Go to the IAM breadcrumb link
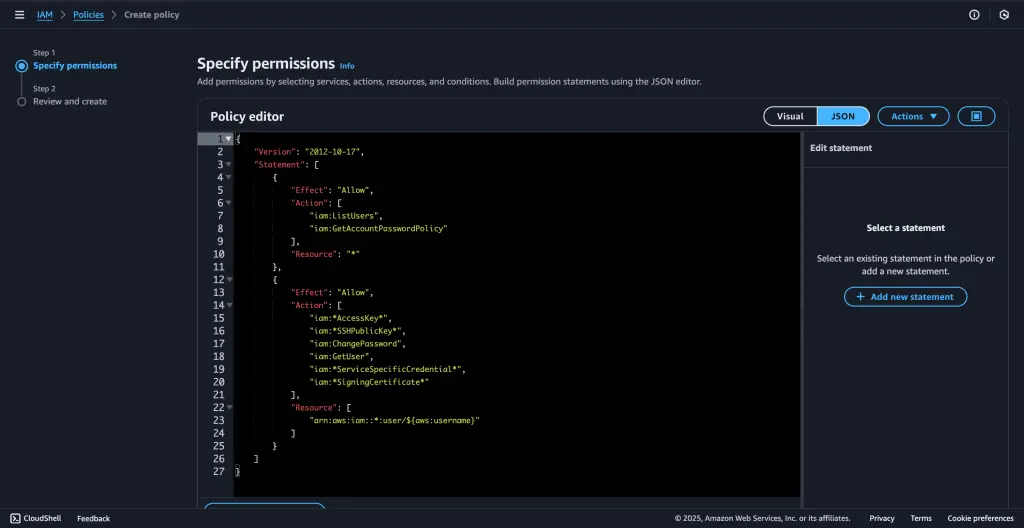 44,14
